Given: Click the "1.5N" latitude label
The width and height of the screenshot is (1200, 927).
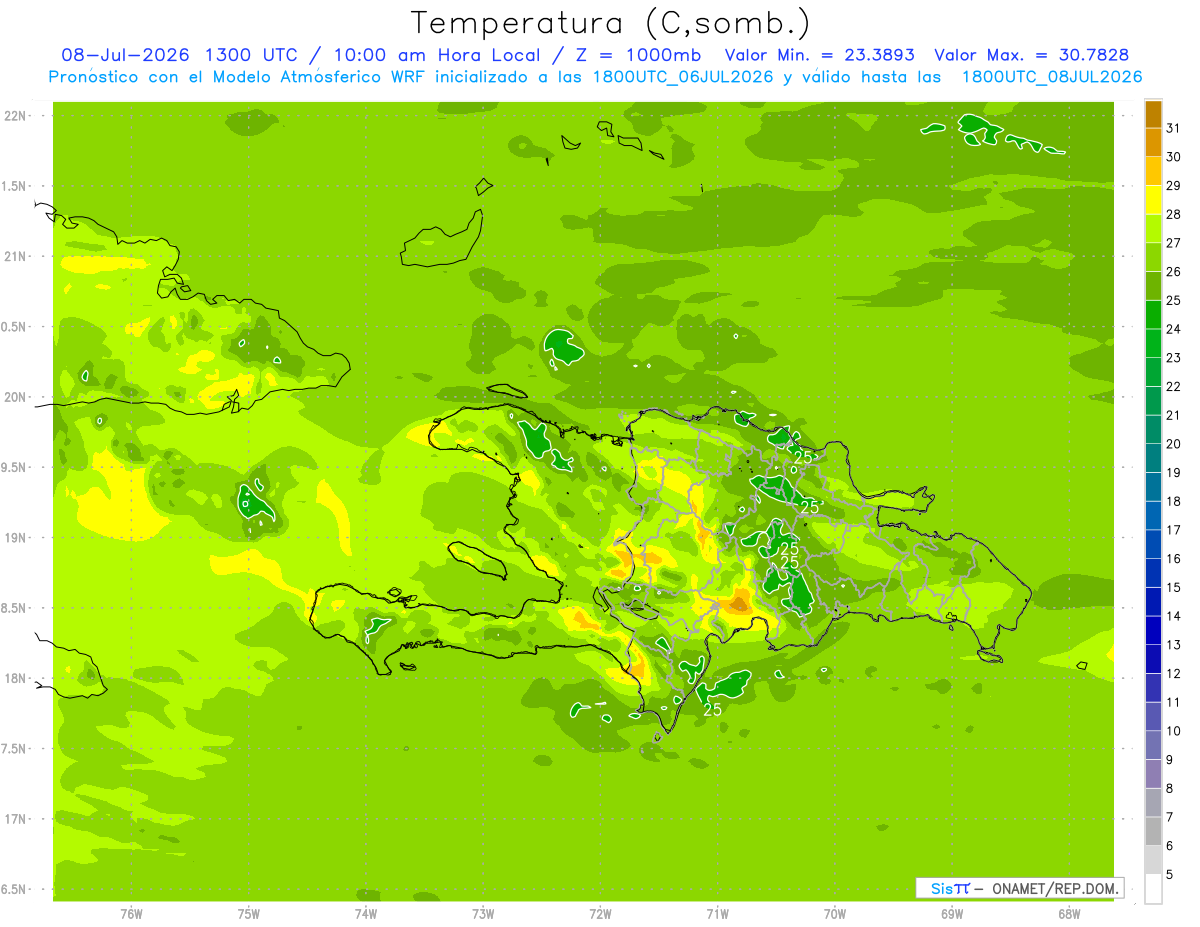Looking at the screenshot, I should tap(15, 186).
